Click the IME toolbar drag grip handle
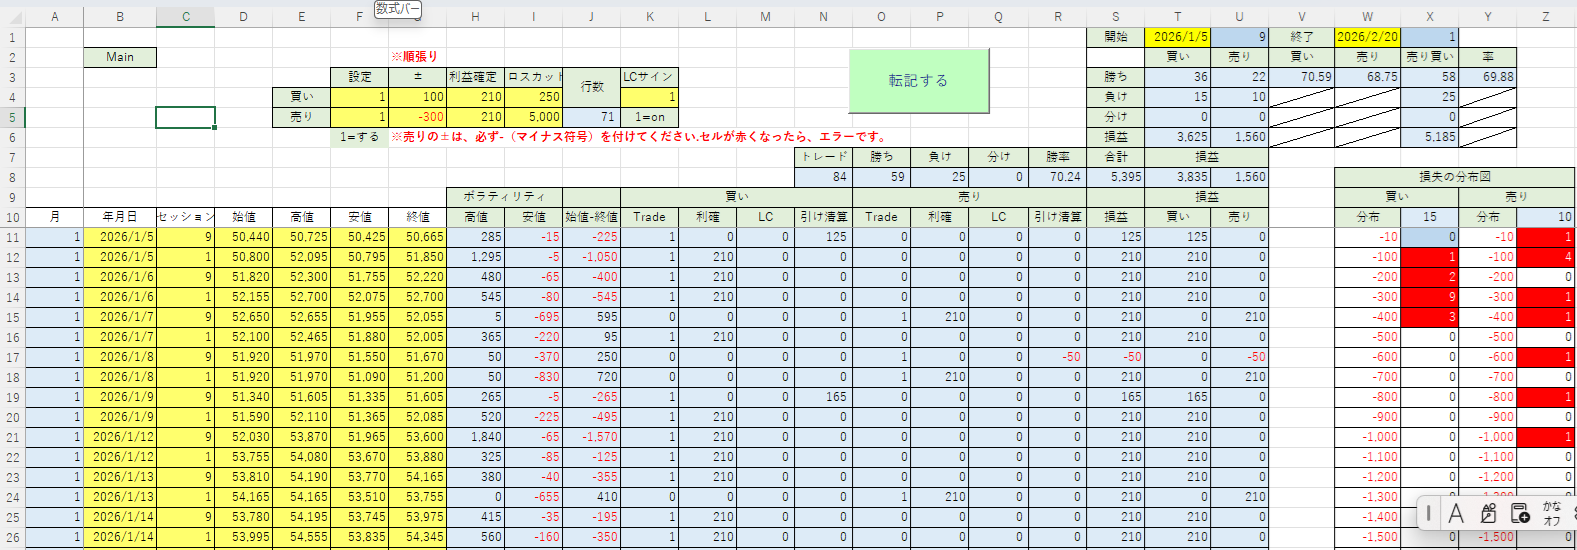This screenshot has width=1577, height=550. [1429, 514]
